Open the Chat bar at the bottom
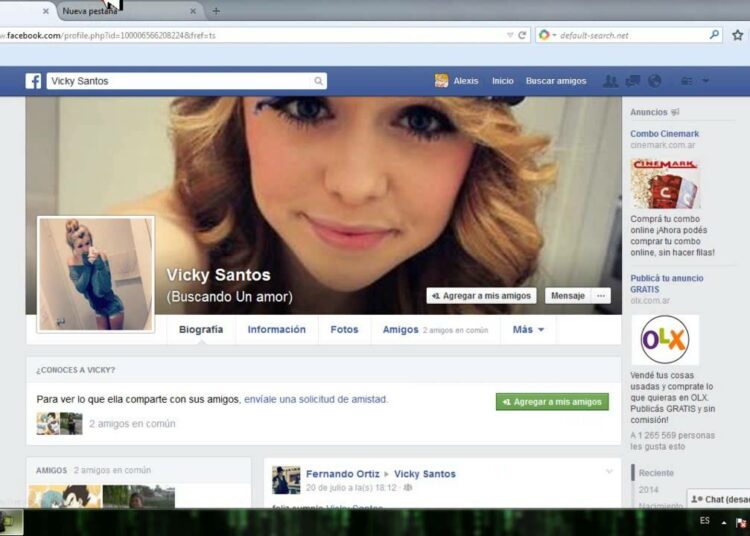This screenshot has height=536, width=750. tap(718, 499)
